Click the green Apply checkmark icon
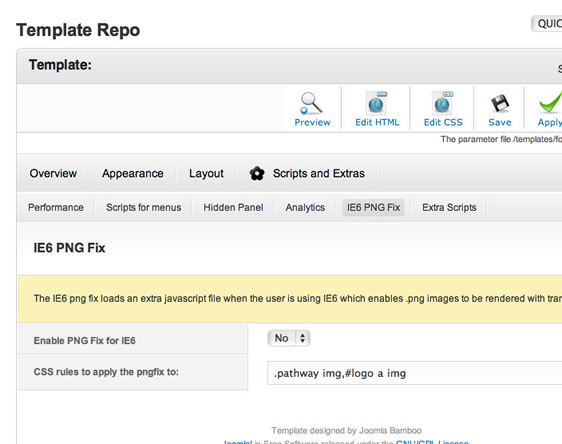562x444 pixels. click(x=551, y=102)
